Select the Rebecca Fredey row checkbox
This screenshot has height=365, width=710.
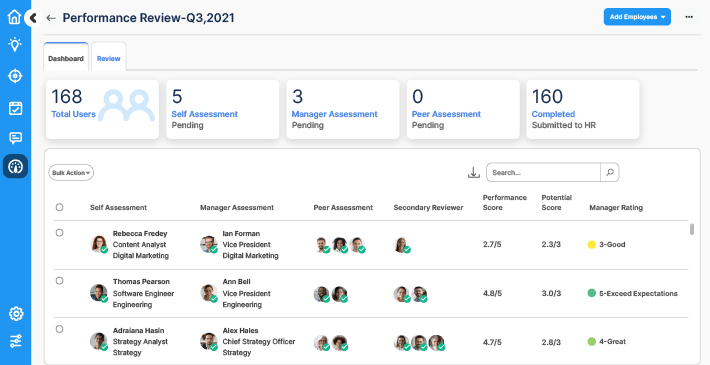pyautogui.click(x=59, y=233)
